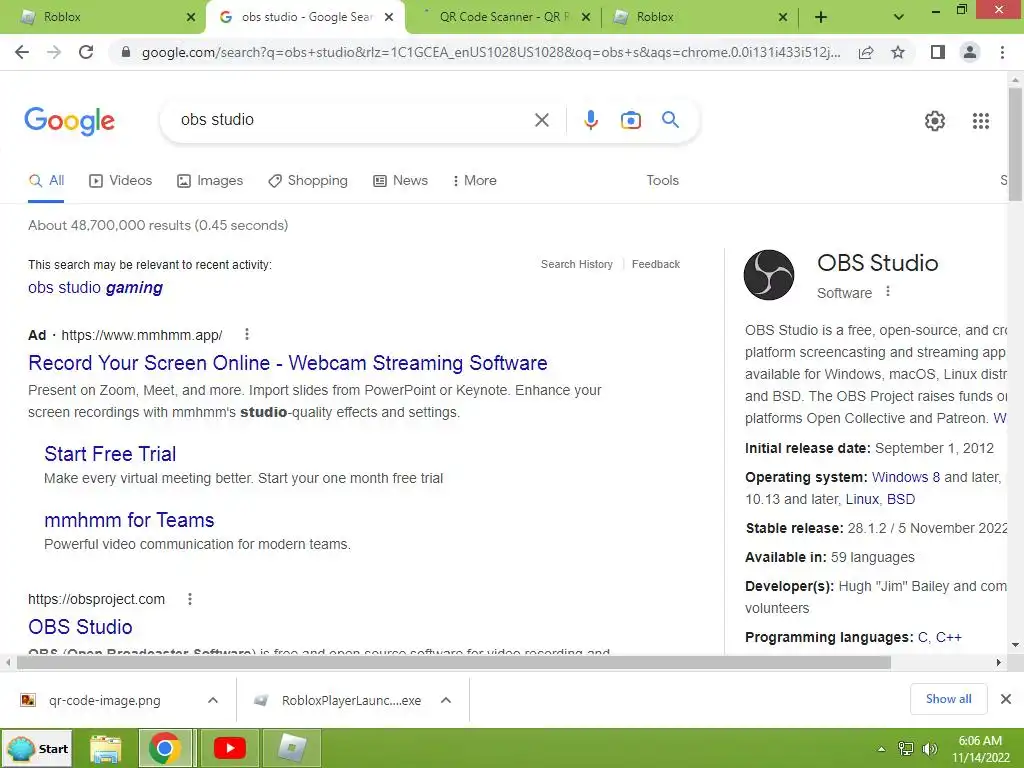The height and width of the screenshot is (768, 1024).
Task: Switch to the Videos results tab
Action: pos(120,180)
